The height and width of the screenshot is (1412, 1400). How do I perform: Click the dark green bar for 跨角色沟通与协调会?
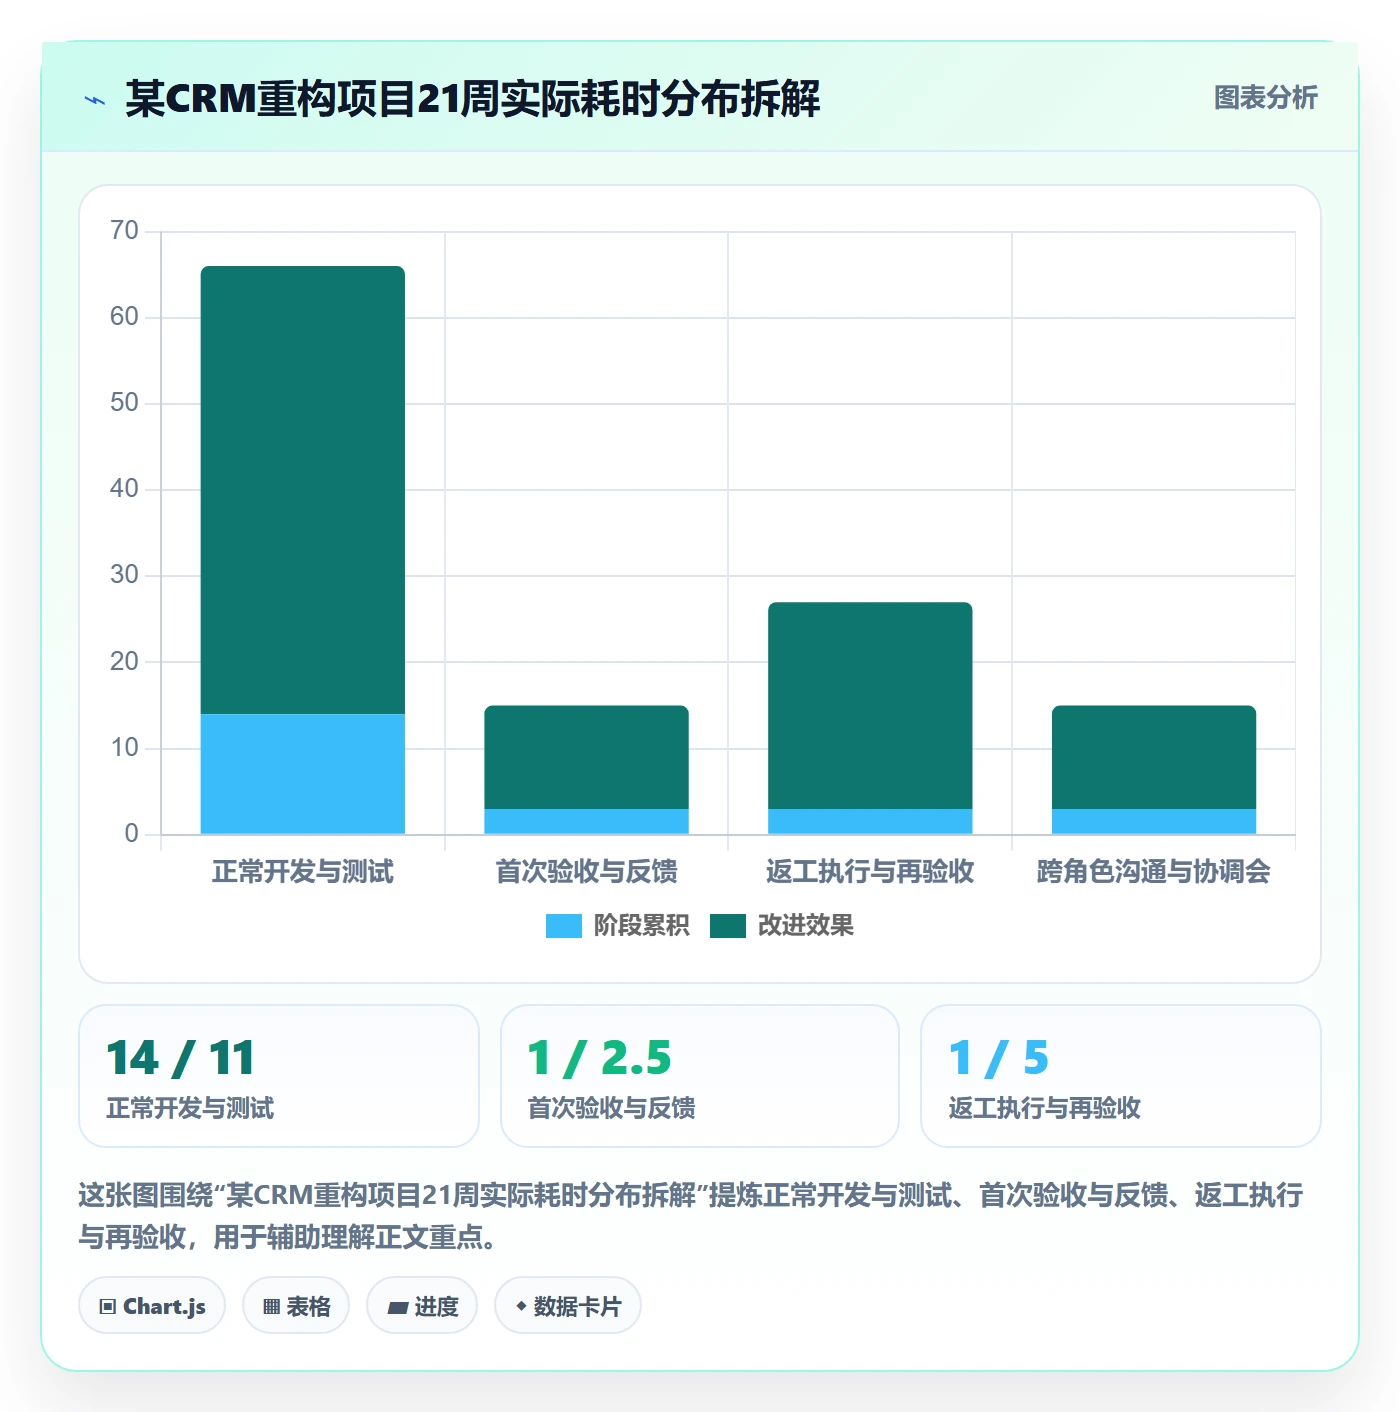(x=1154, y=757)
